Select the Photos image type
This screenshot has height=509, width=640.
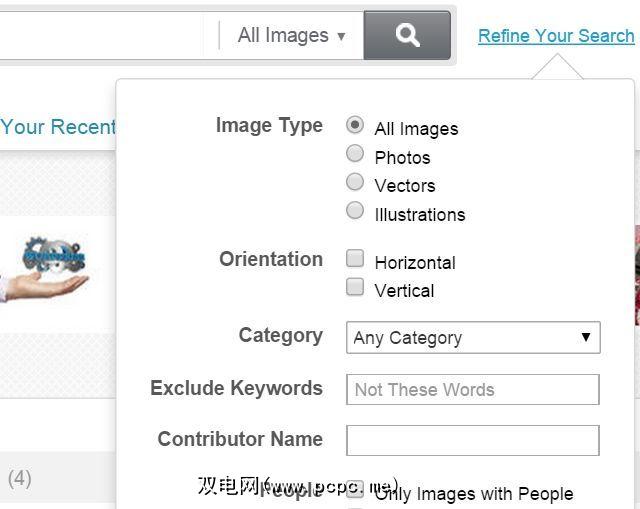pos(355,154)
